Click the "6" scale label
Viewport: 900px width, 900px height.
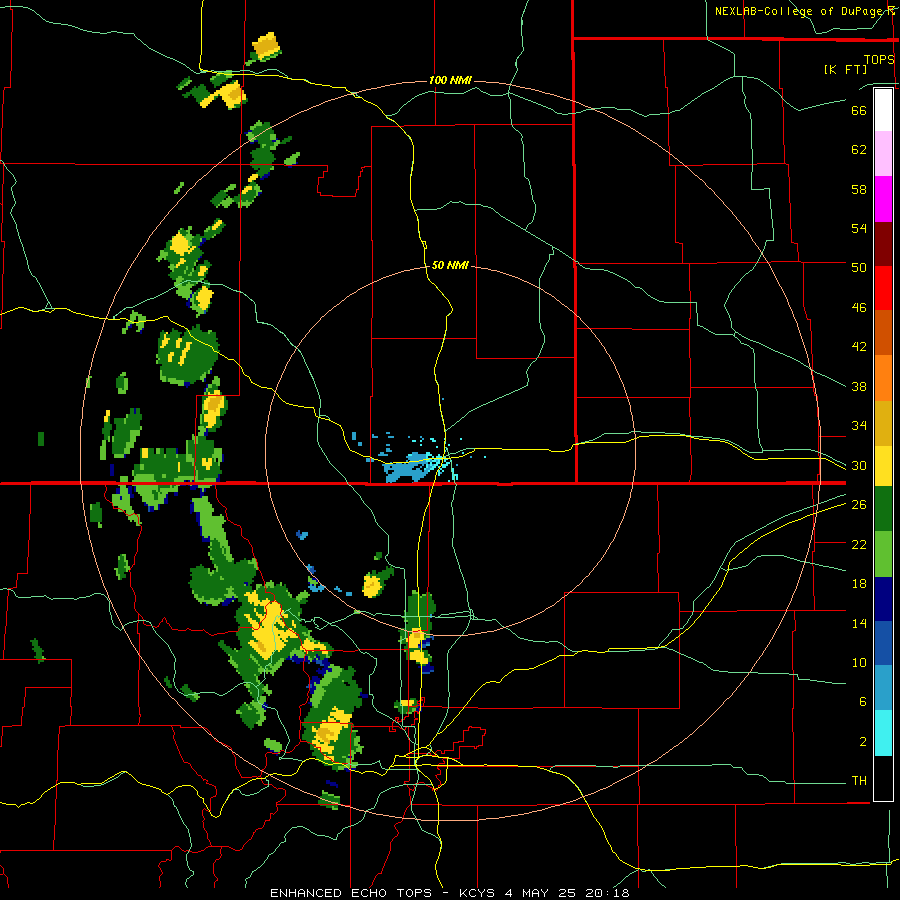[862, 702]
